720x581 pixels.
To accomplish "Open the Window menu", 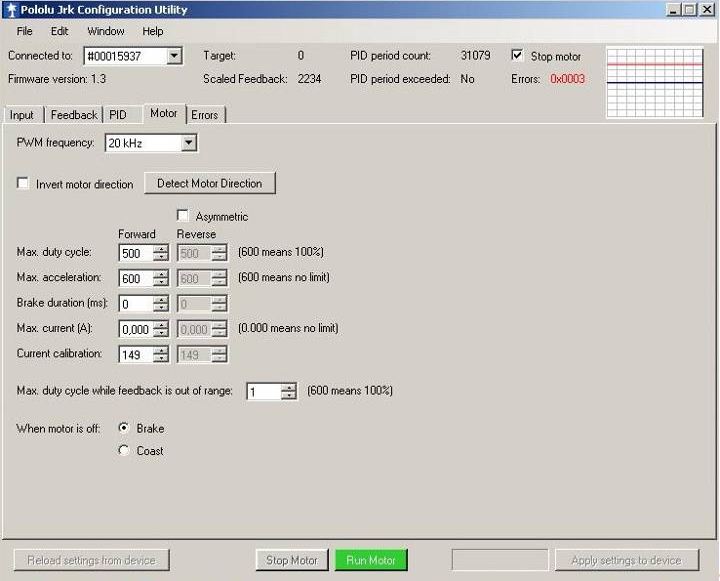I will 105,31.
